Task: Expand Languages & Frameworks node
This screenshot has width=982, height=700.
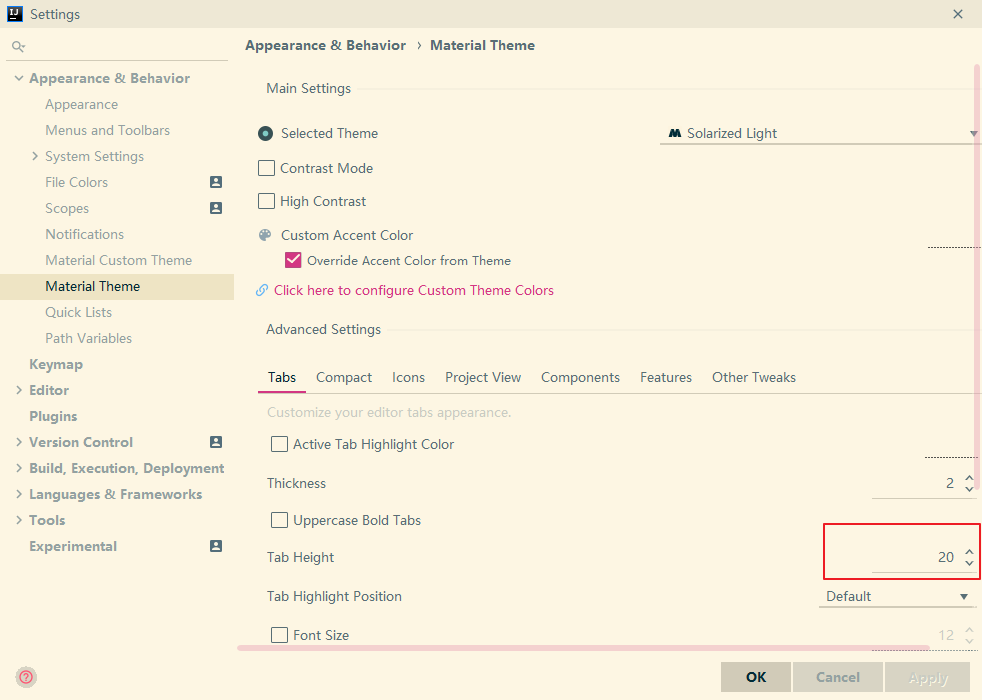Action: pyautogui.click(x=19, y=494)
